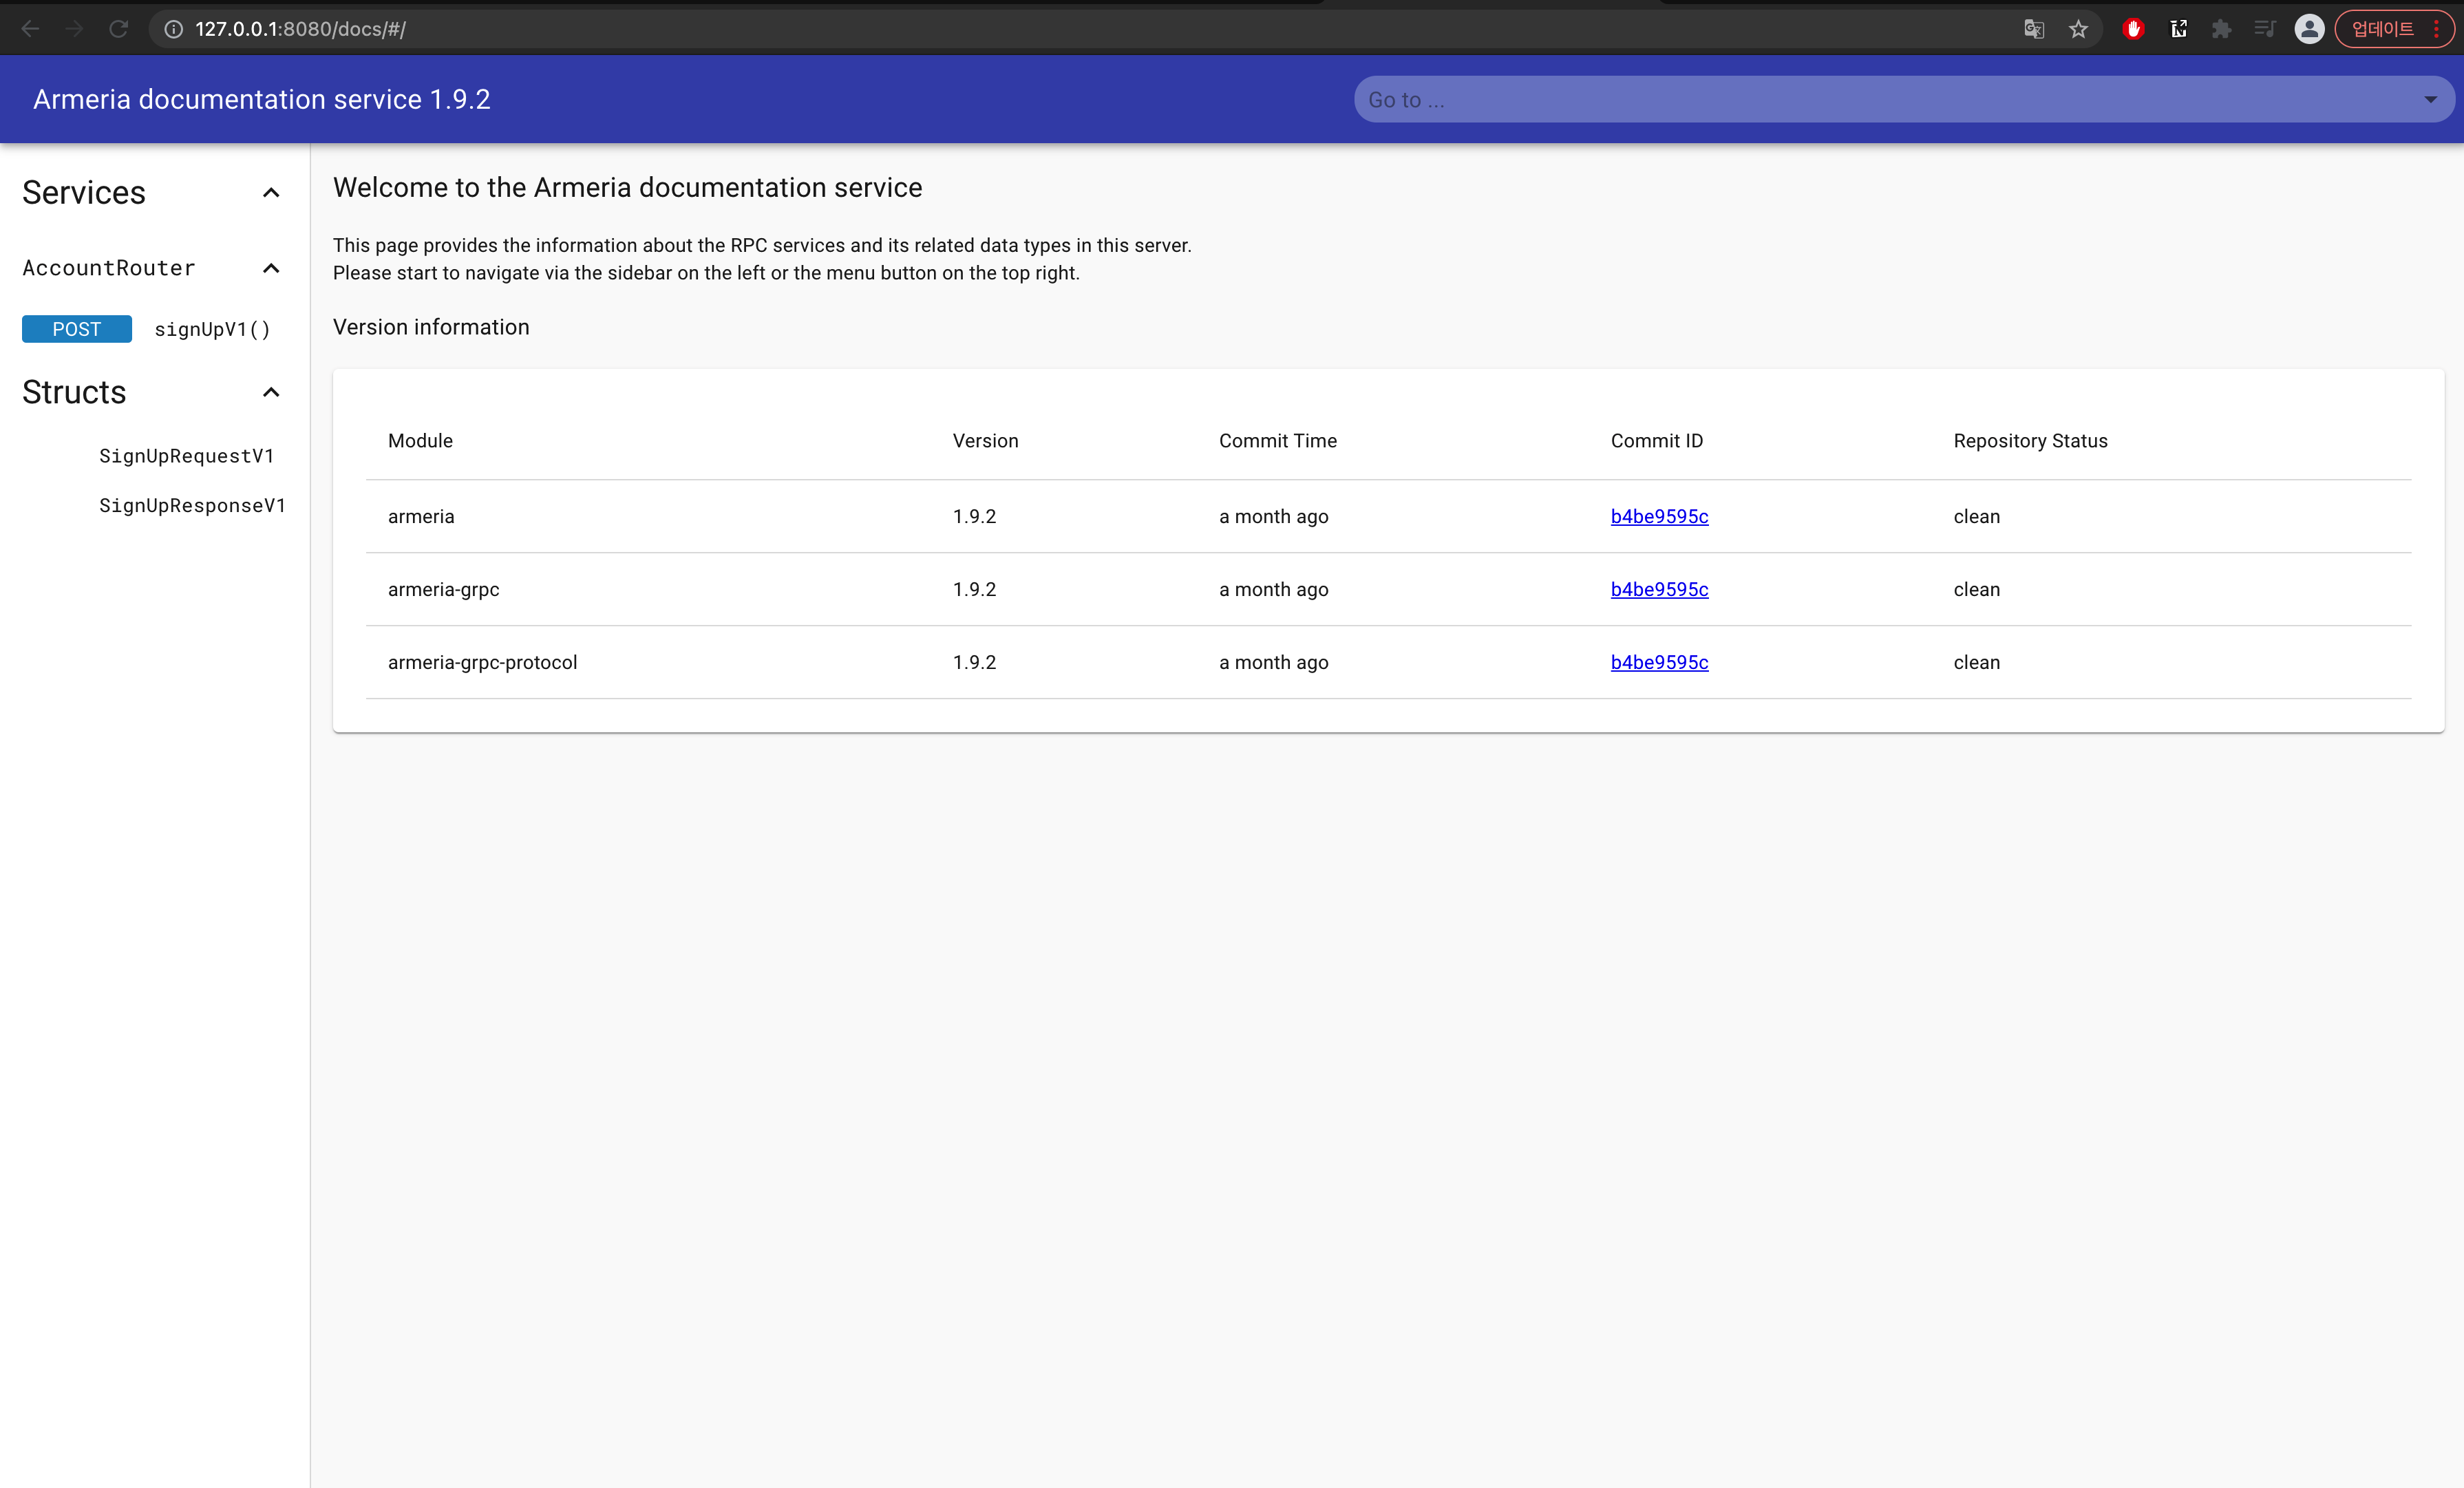Open the media control playlist icon

[2265, 29]
